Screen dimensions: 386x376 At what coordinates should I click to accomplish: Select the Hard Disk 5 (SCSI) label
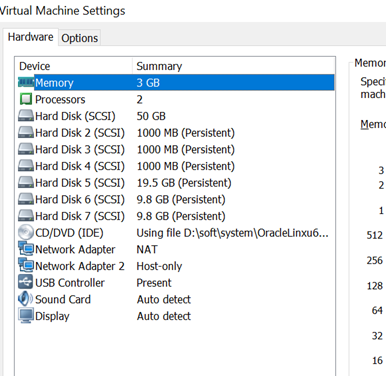80,183
